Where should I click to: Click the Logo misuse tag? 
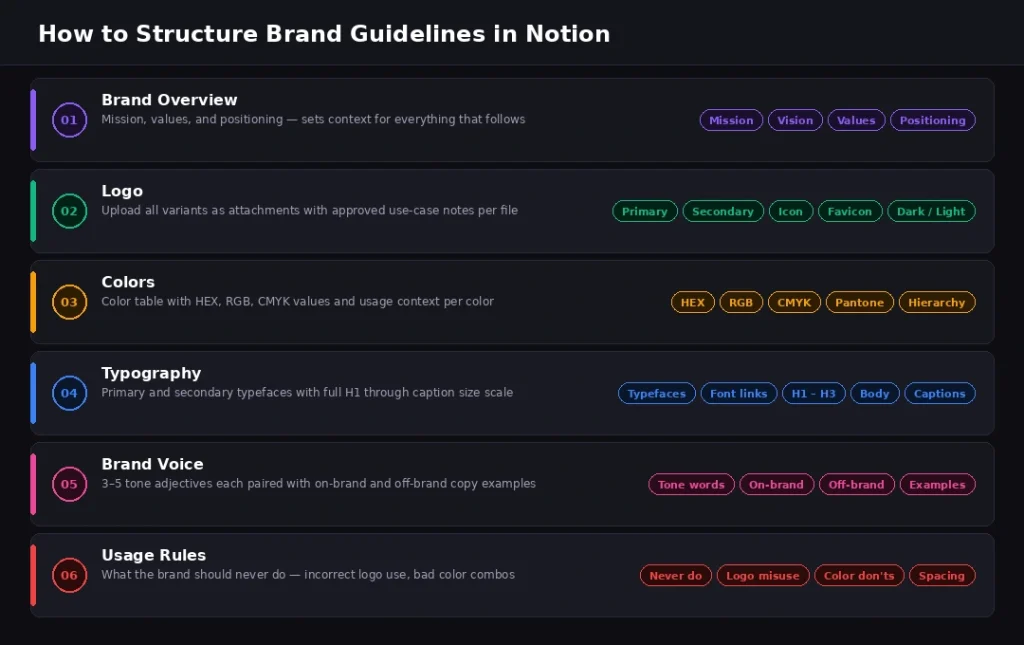coord(763,576)
